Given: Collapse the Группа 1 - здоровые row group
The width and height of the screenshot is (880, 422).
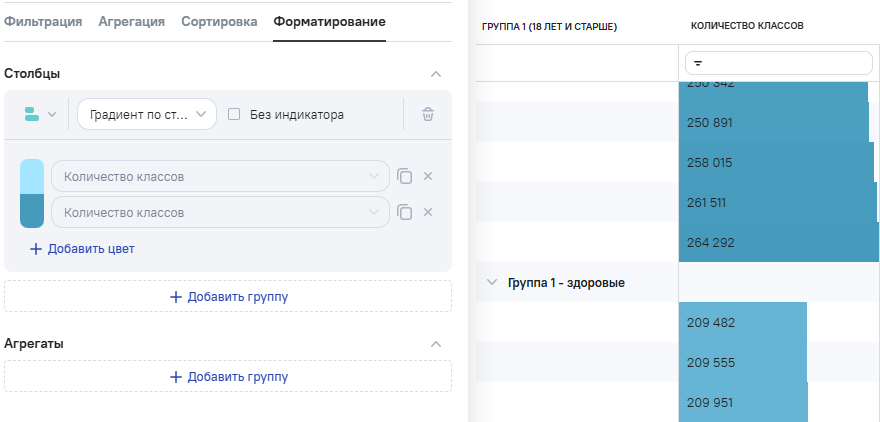Looking at the screenshot, I should coord(491,283).
